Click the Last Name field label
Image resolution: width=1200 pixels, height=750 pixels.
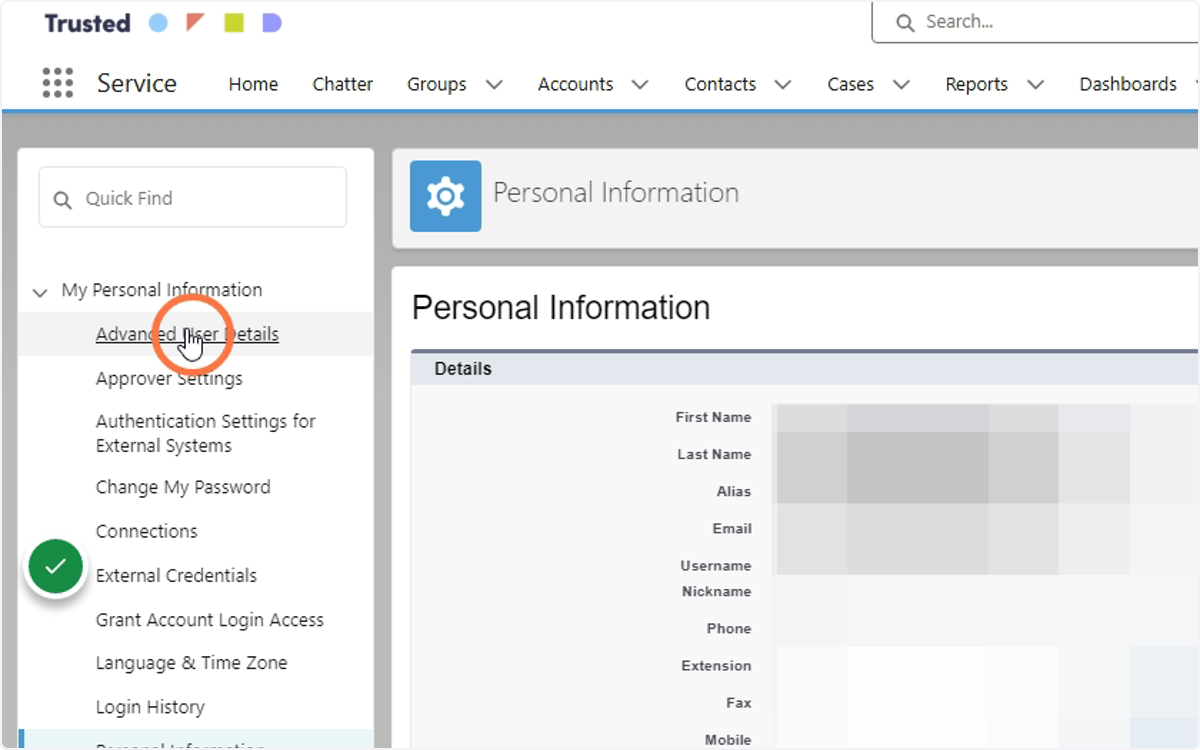[714, 454]
